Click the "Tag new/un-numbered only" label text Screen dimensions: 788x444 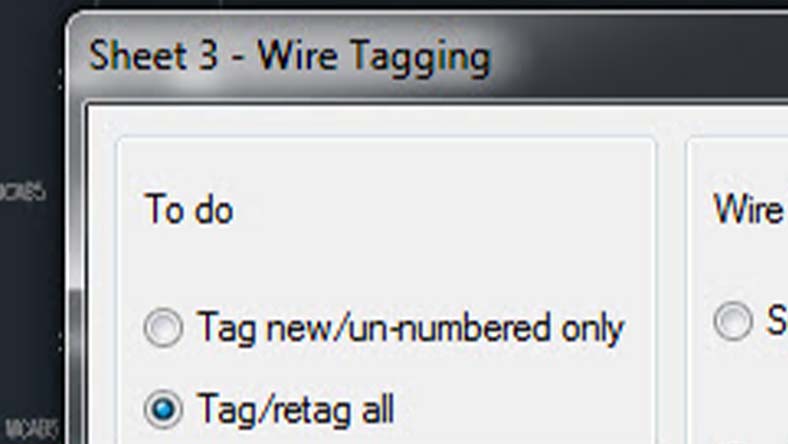coord(411,328)
